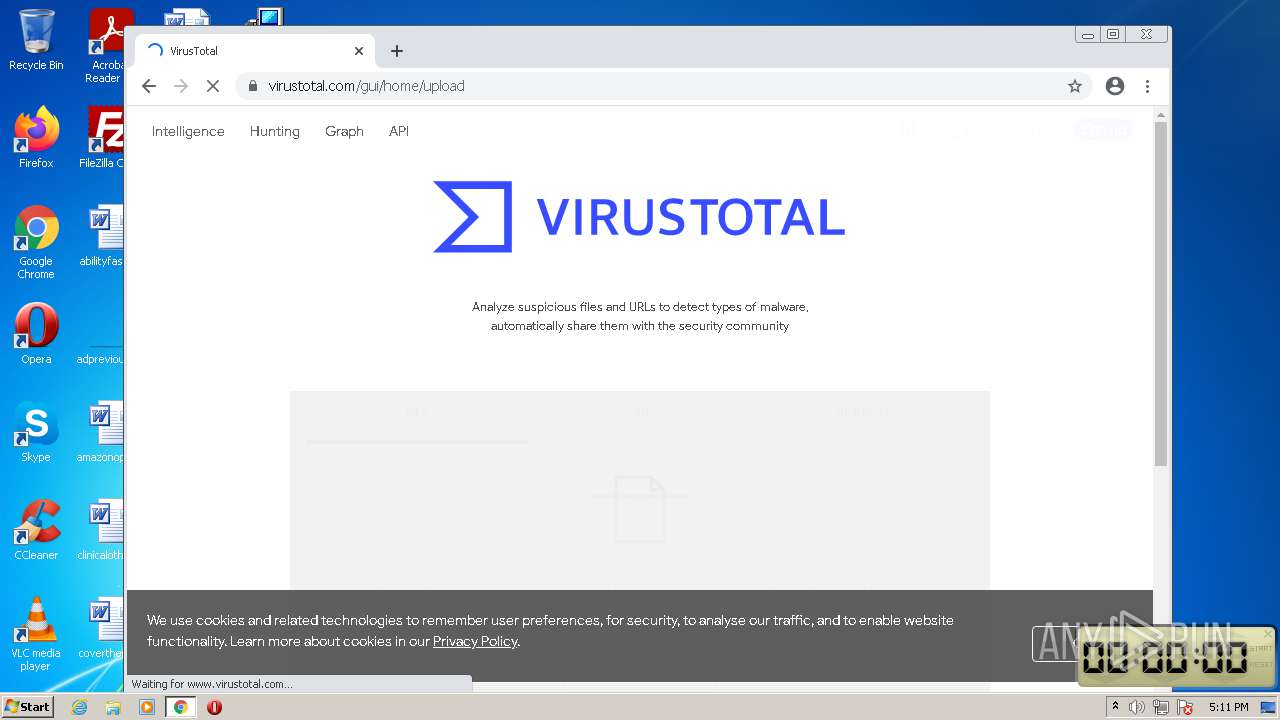Viewport: 1280px width, 720px height.
Task: Open the CCleaner desktop shortcut
Action: point(36,529)
